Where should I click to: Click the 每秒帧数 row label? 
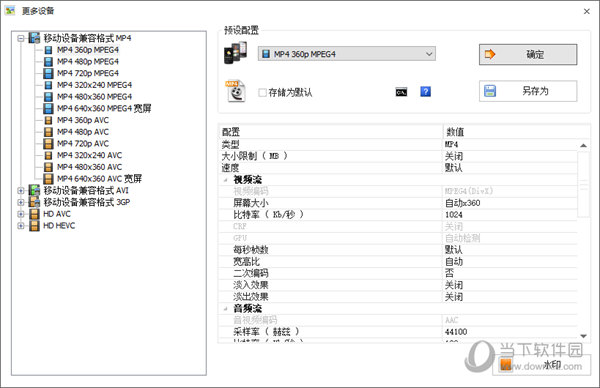tap(251, 250)
